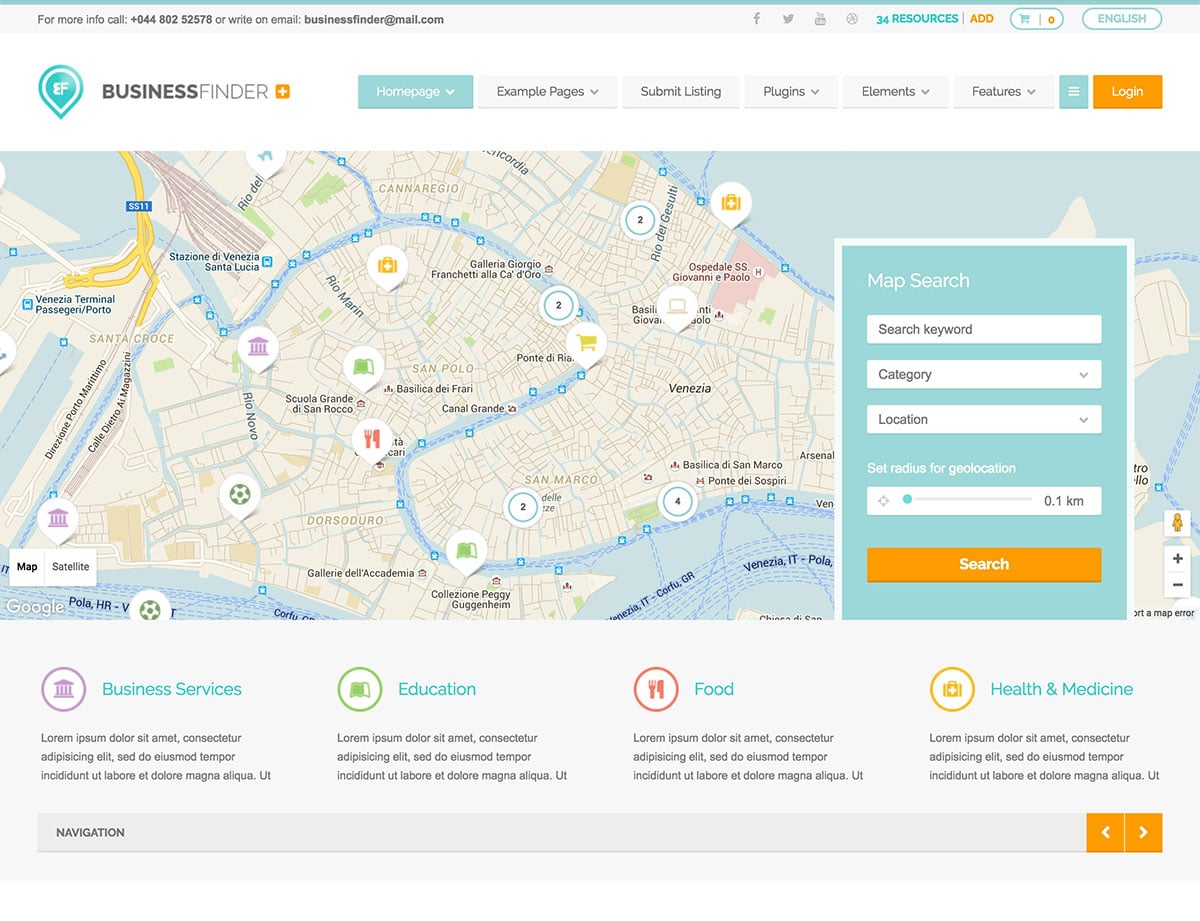The width and height of the screenshot is (1200, 921).
Task: Click the orange Login button
Action: click(x=1127, y=92)
